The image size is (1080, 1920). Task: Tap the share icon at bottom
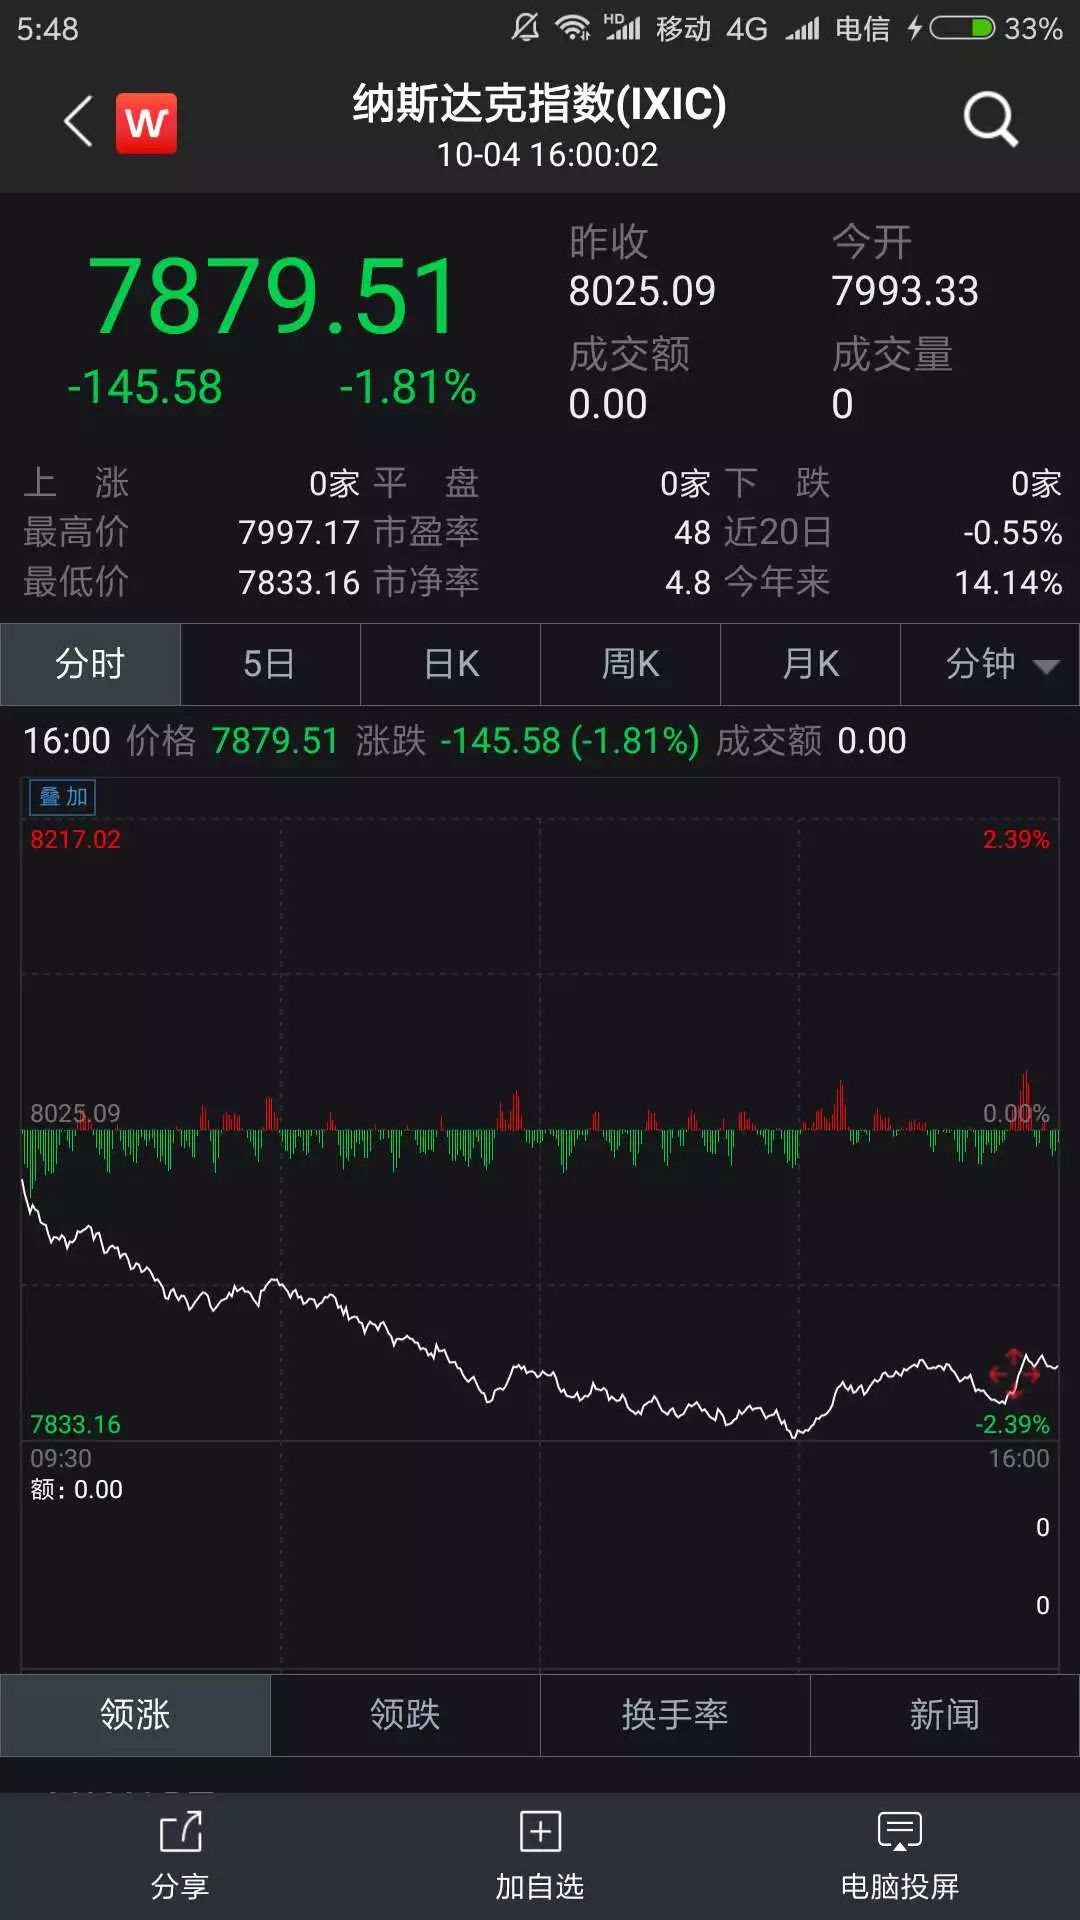click(x=181, y=1832)
